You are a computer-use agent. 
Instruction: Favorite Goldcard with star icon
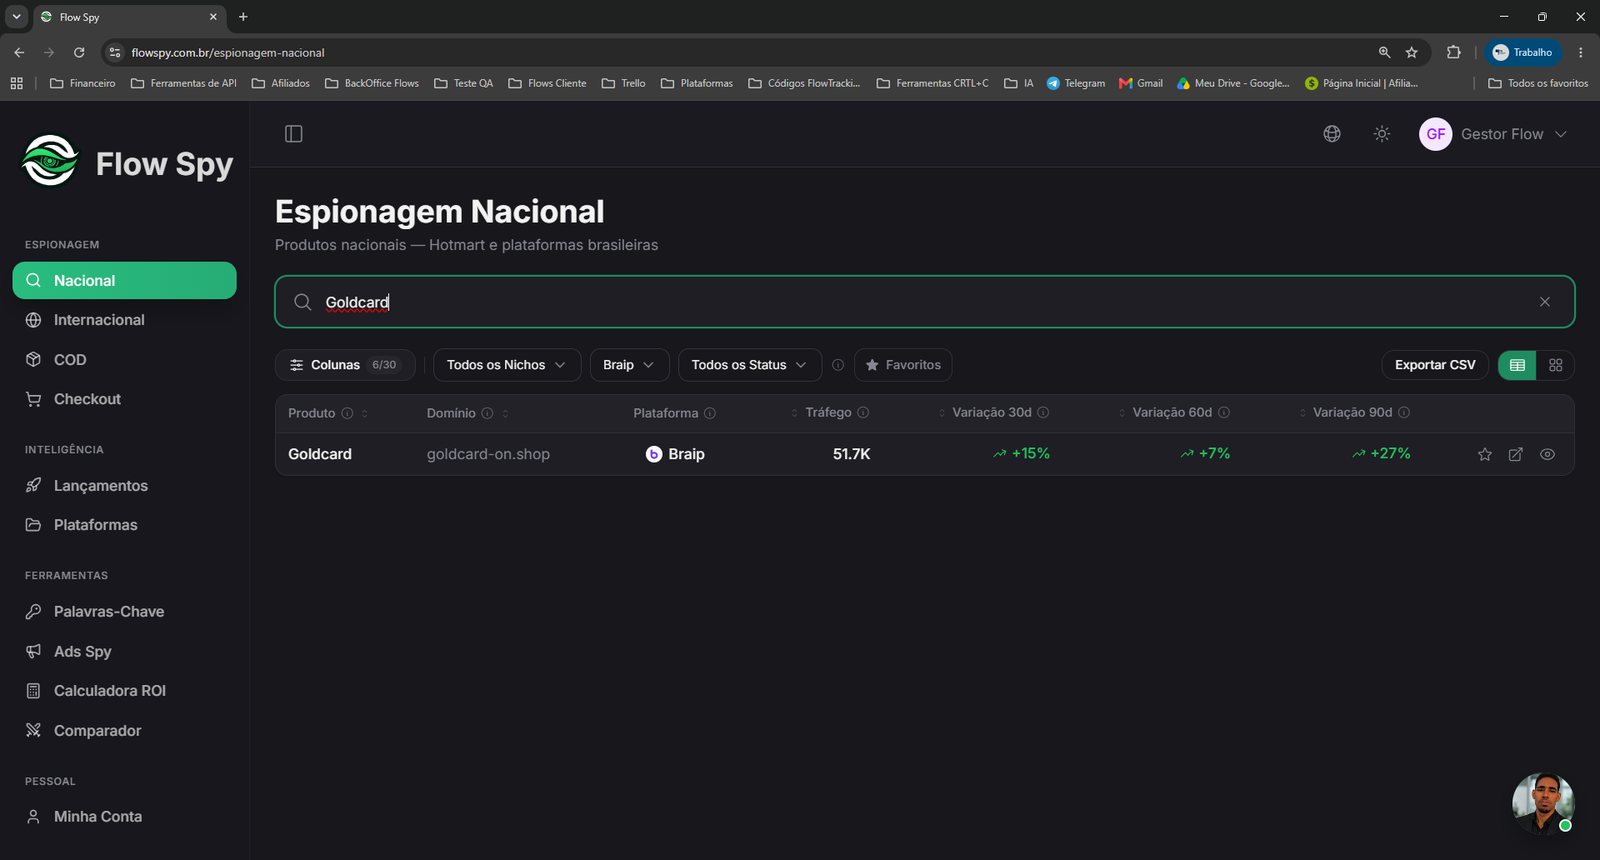1485,454
